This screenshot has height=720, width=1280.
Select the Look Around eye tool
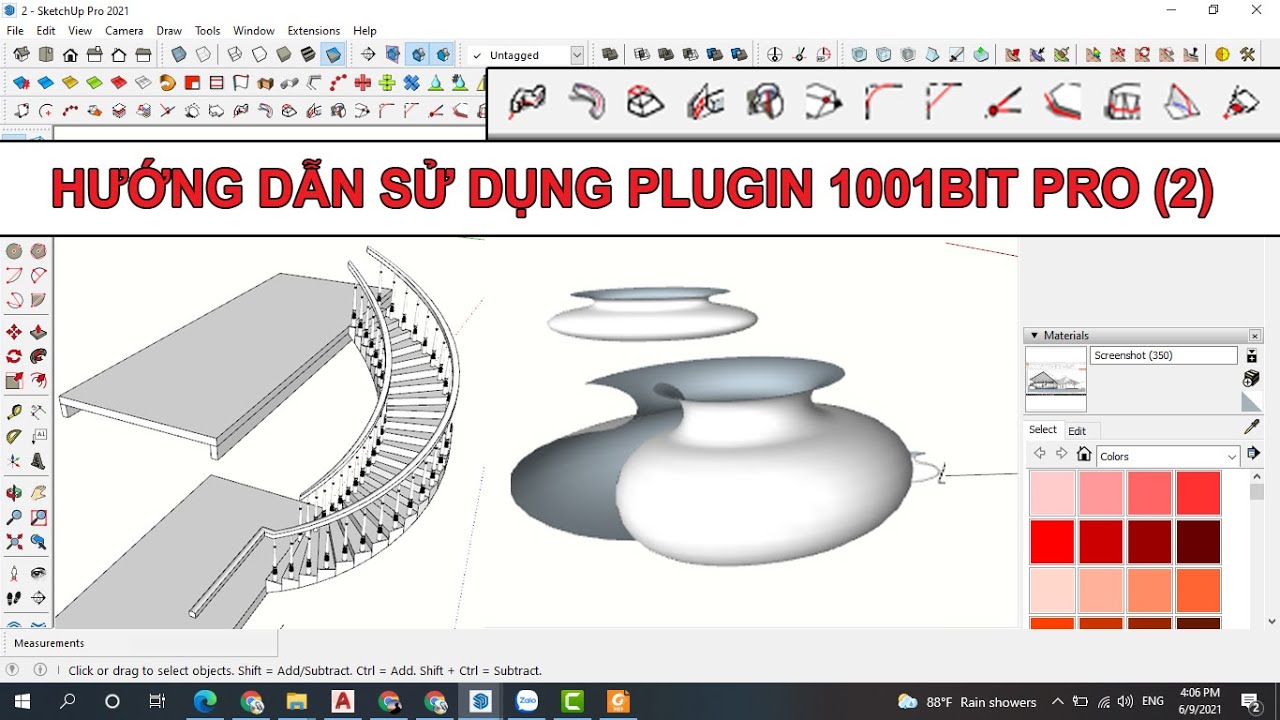point(38,574)
